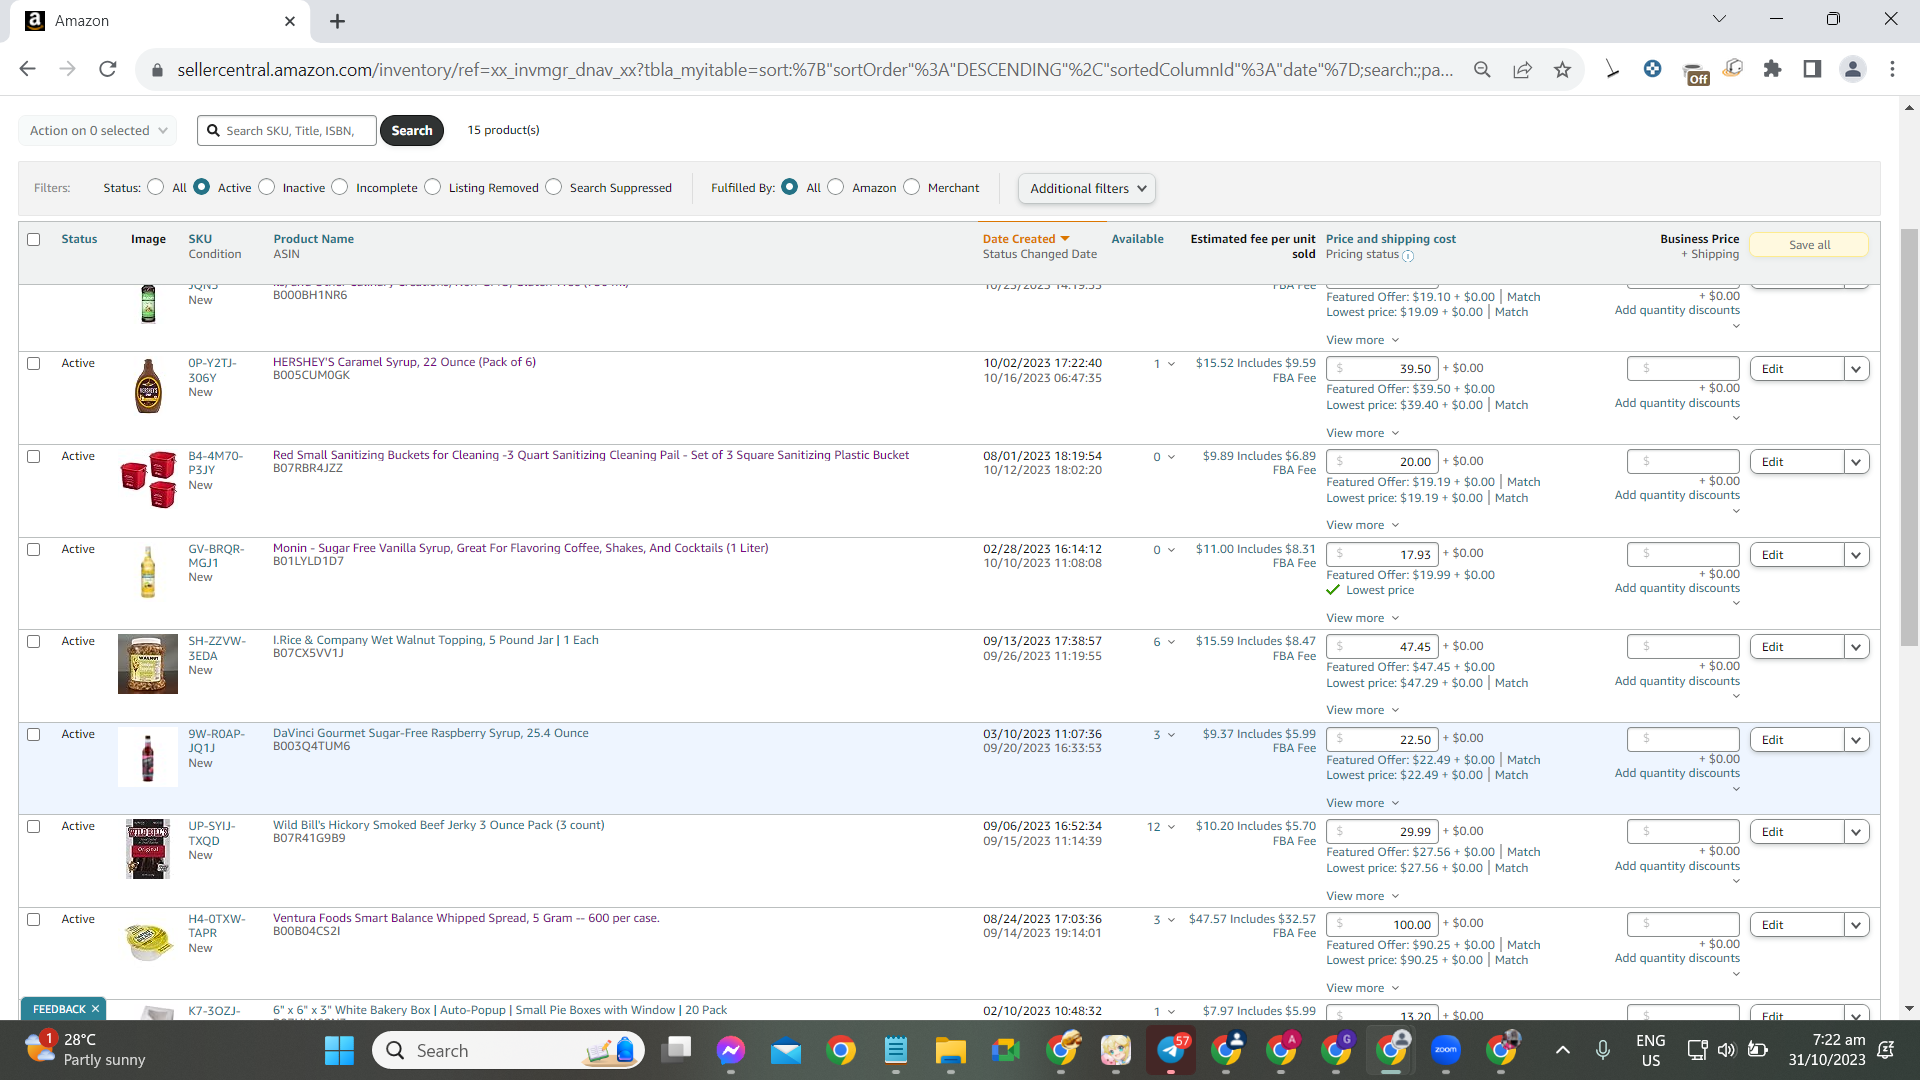Reload the Seller Central page
1920x1080 pixels.
tap(108, 69)
